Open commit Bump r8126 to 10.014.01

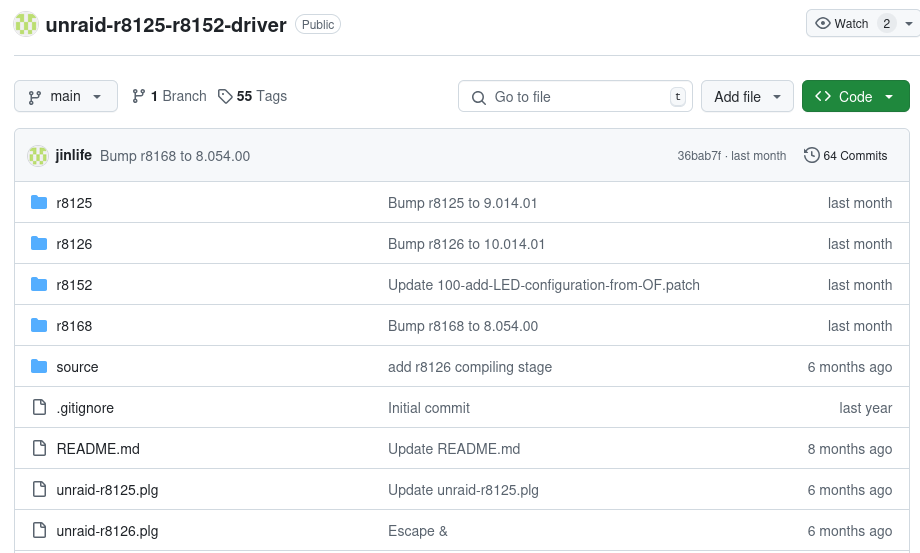tap(466, 244)
